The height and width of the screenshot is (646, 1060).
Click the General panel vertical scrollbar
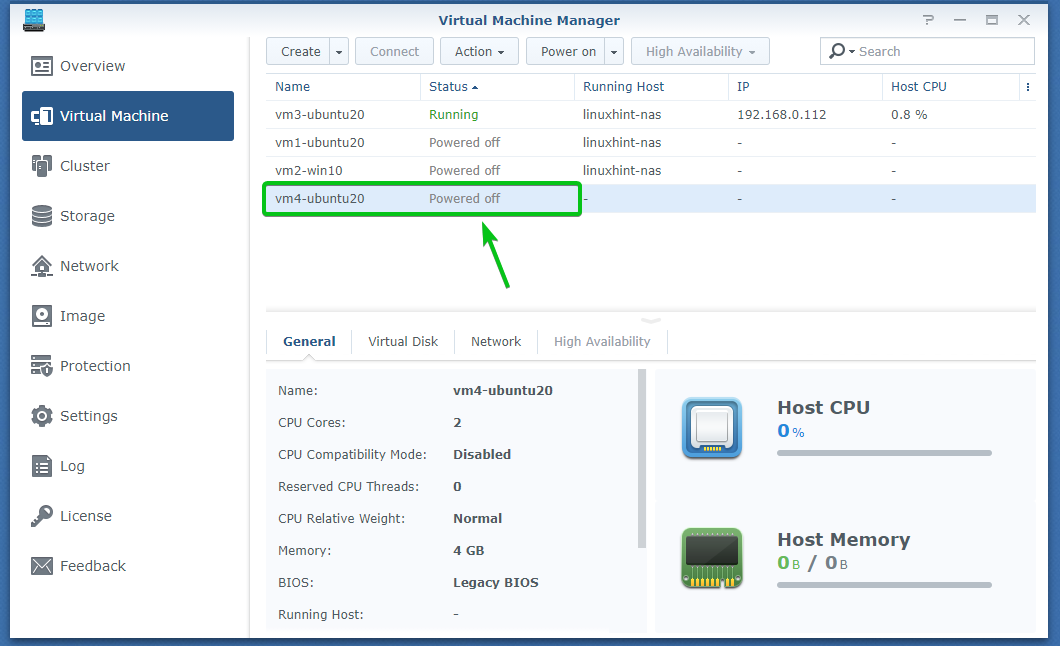click(x=641, y=460)
